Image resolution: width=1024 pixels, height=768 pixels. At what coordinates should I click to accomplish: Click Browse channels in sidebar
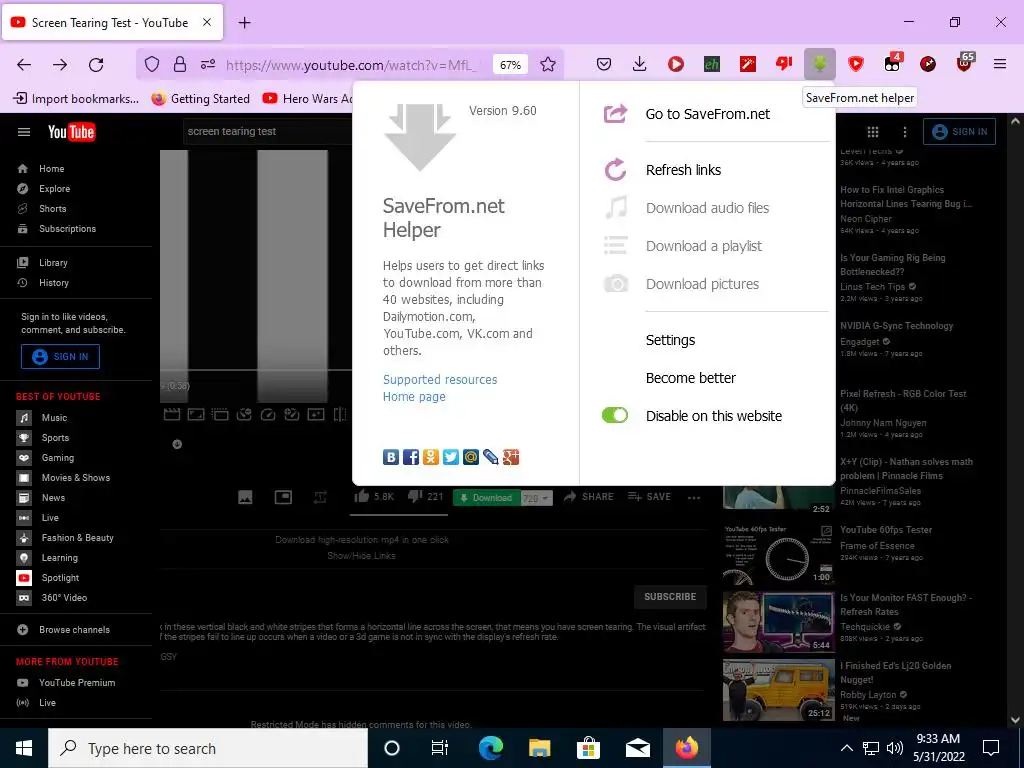tap(76, 630)
